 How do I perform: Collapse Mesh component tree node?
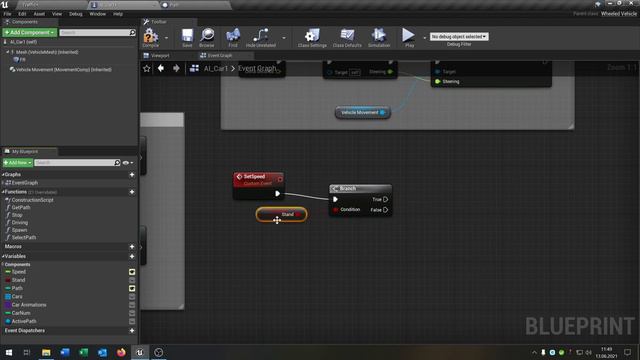coord(7,52)
